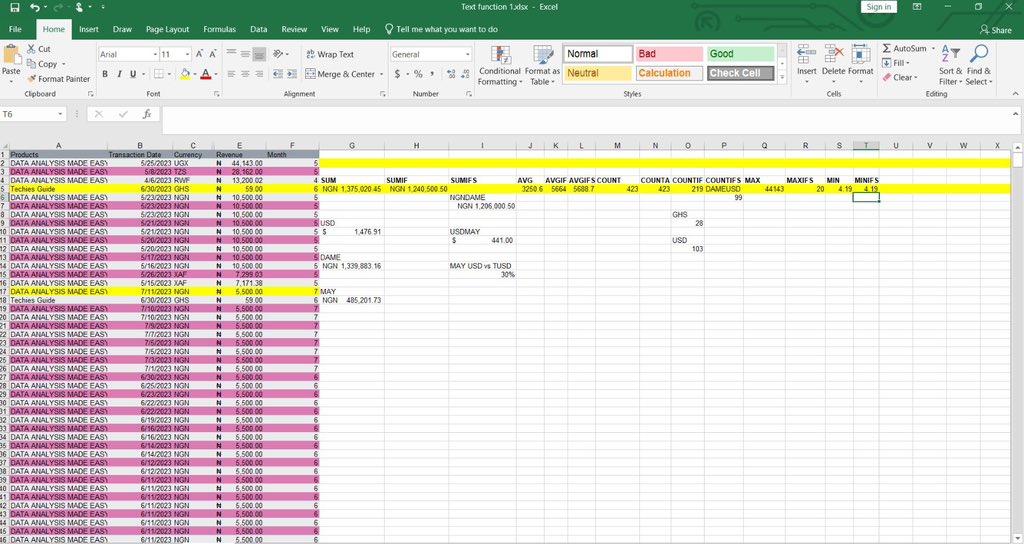1024x544 pixels.
Task: Click Tell me what you want search box
Action: [441, 29]
